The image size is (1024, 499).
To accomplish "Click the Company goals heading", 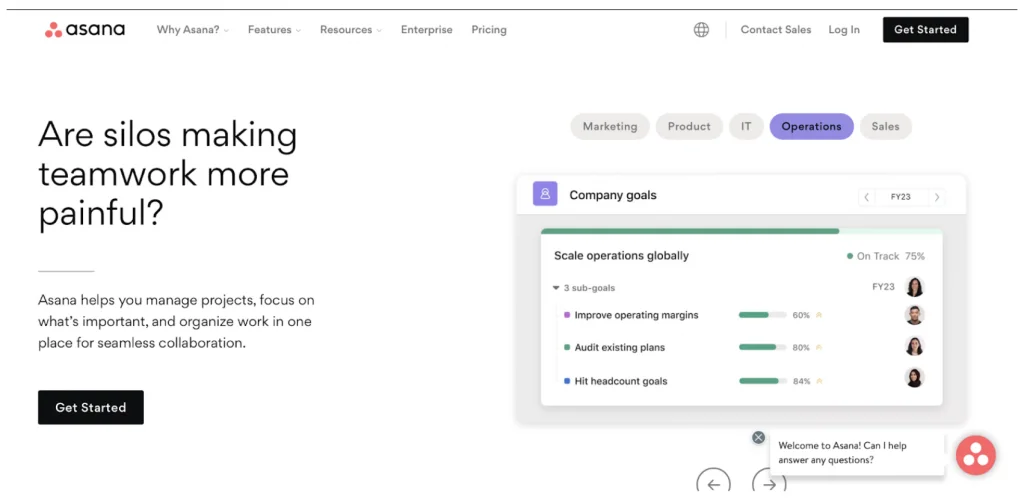I will point(613,195).
